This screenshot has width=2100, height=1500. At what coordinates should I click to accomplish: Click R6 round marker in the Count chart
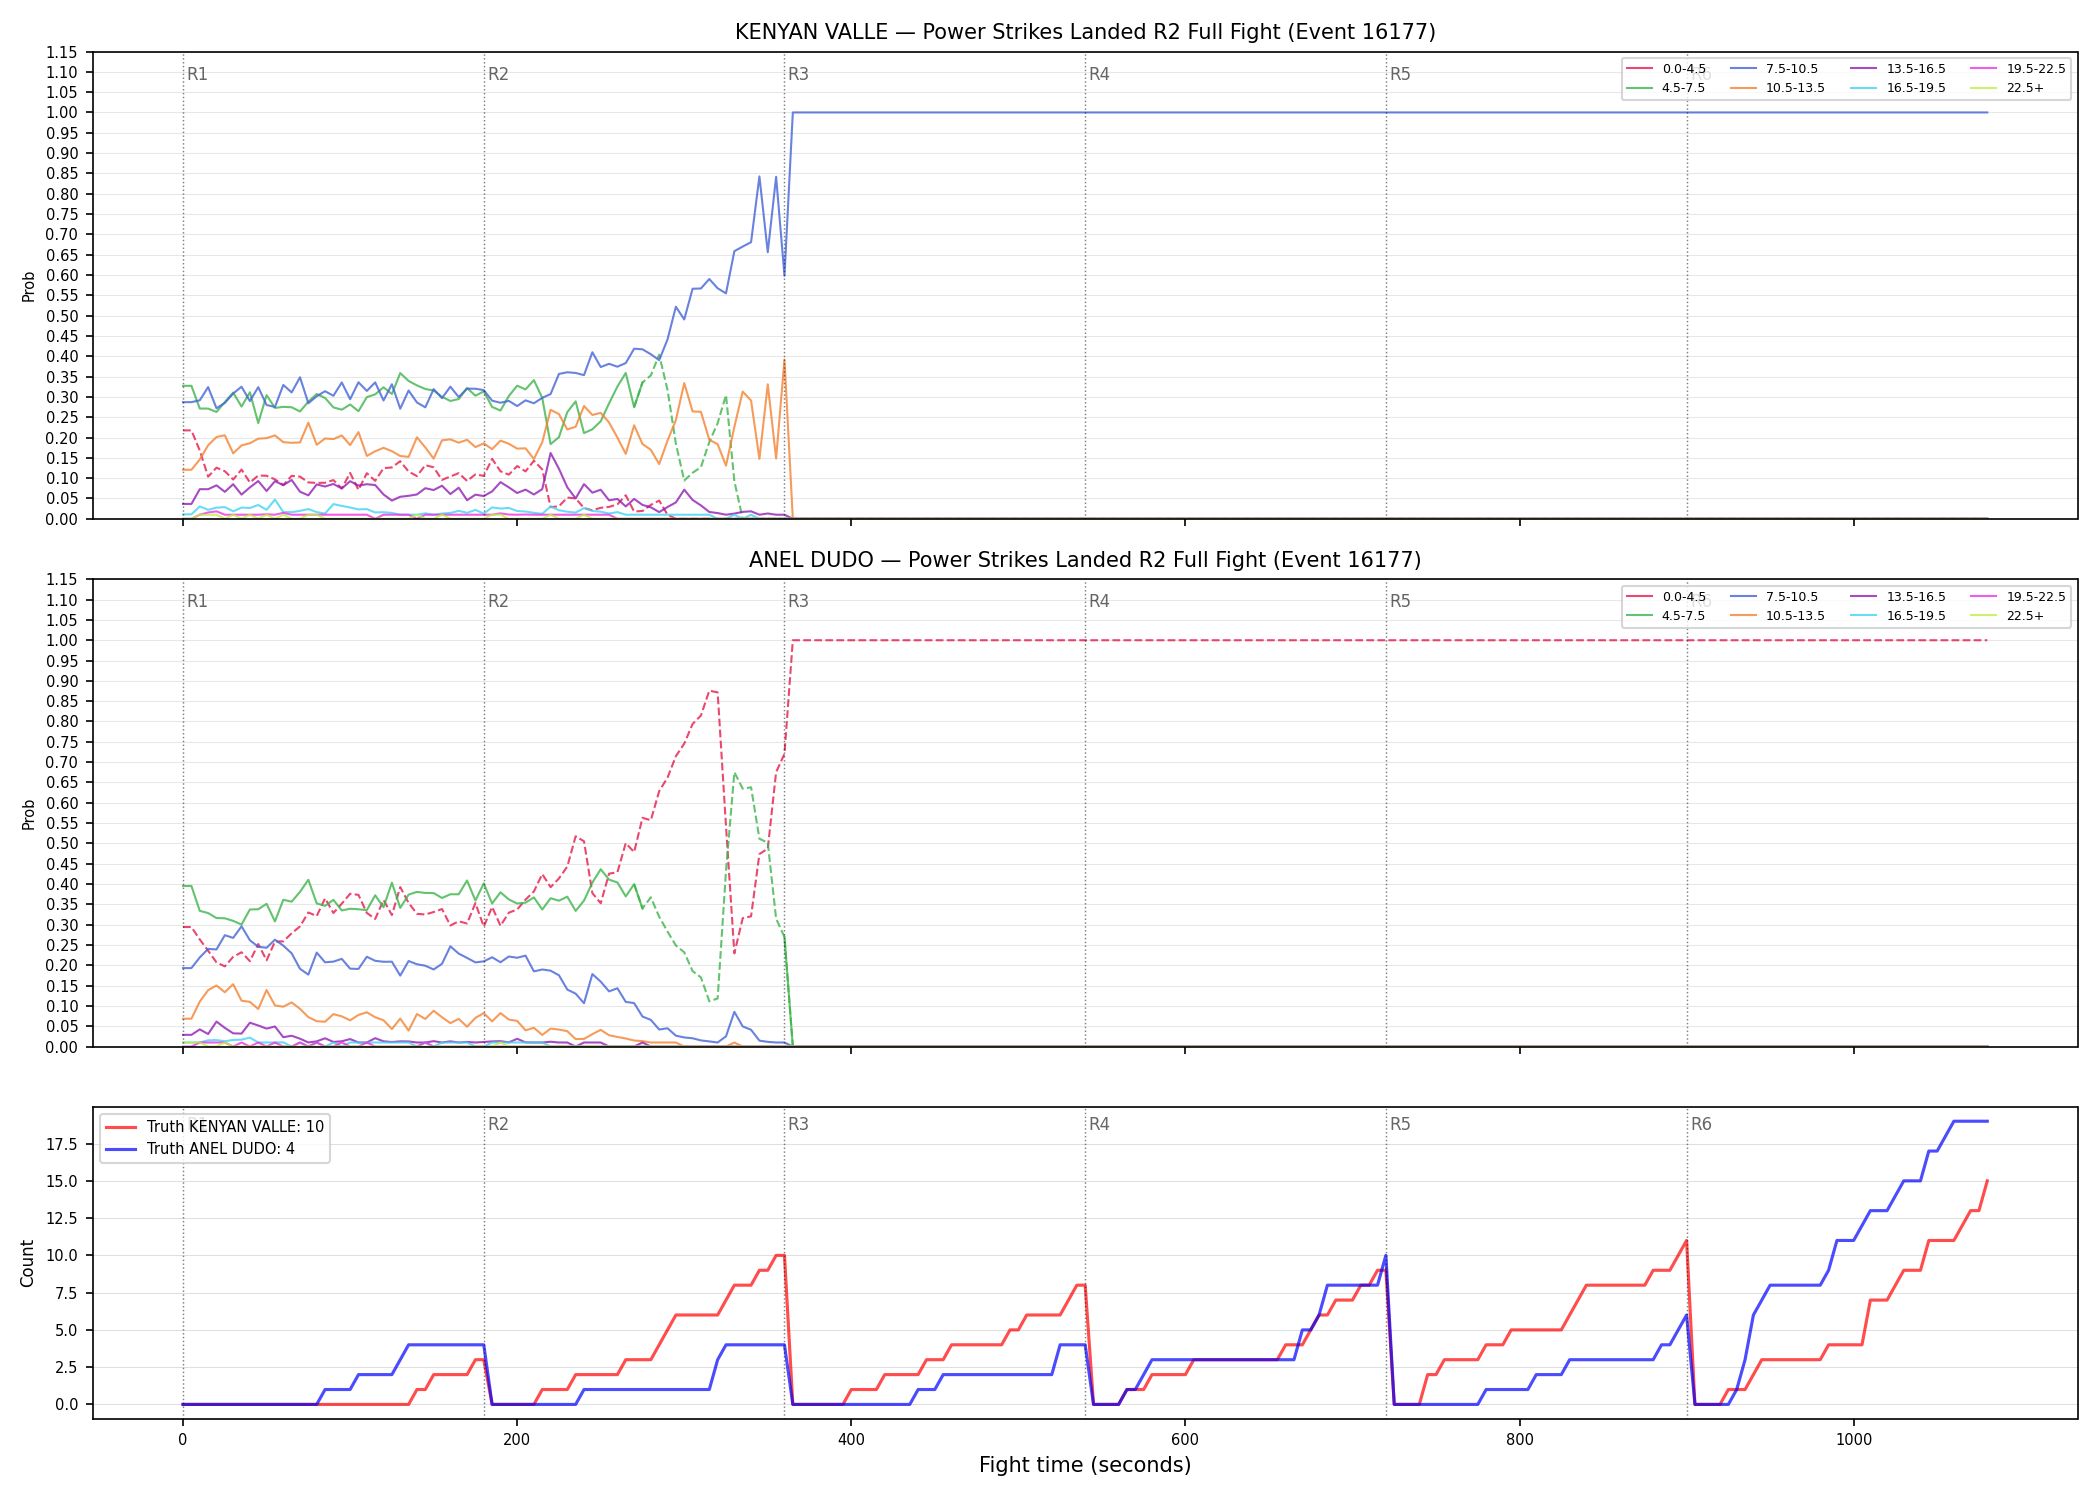click(1701, 1124)
